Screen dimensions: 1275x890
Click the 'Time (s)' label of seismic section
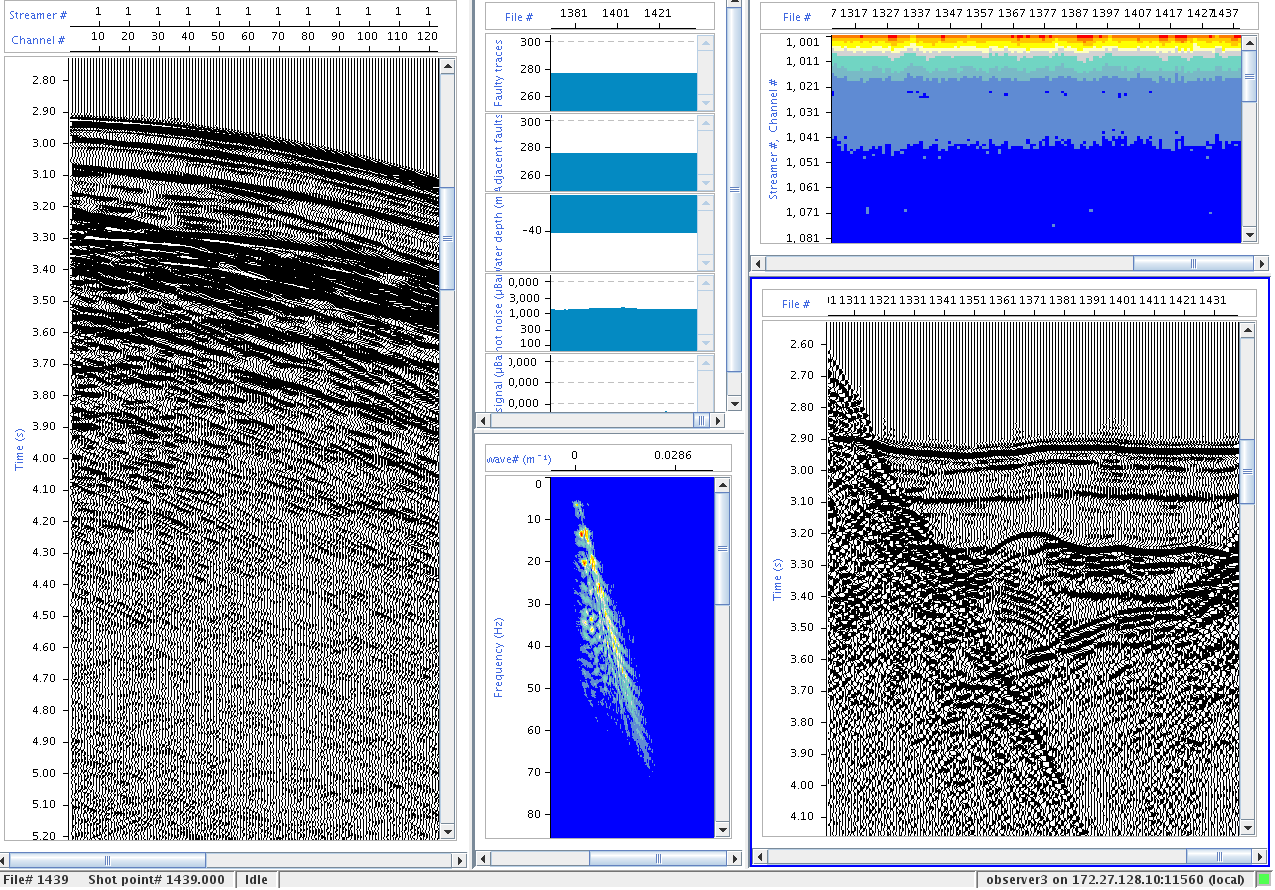click(x=777, y=578)
